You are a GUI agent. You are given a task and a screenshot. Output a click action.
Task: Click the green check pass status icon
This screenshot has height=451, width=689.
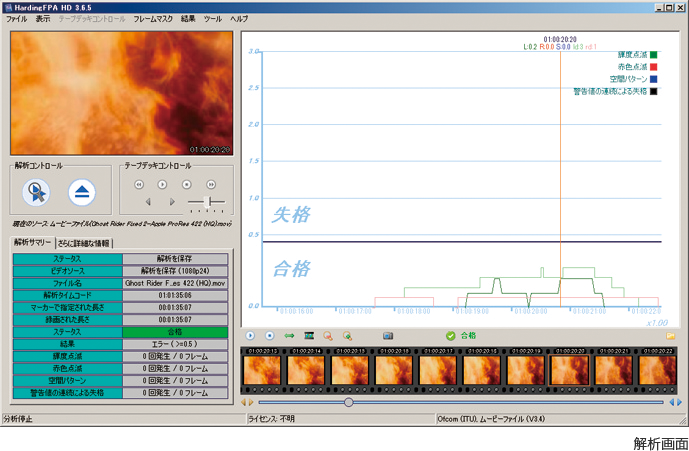click(x=450, y=336)
